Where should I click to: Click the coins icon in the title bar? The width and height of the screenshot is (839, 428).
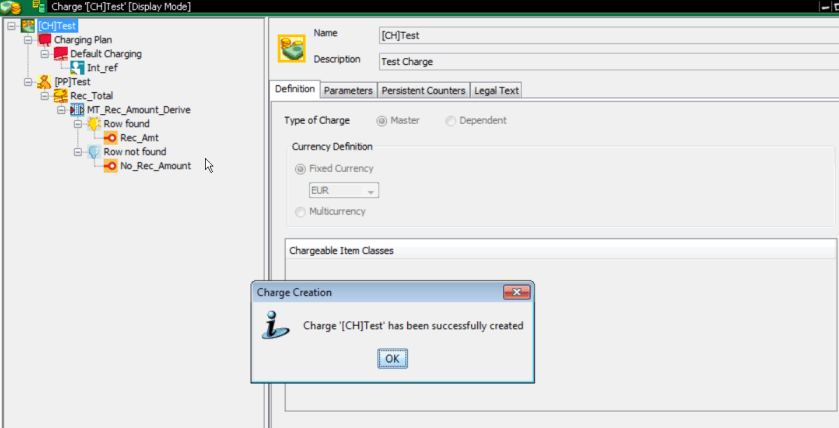(10, 7)
